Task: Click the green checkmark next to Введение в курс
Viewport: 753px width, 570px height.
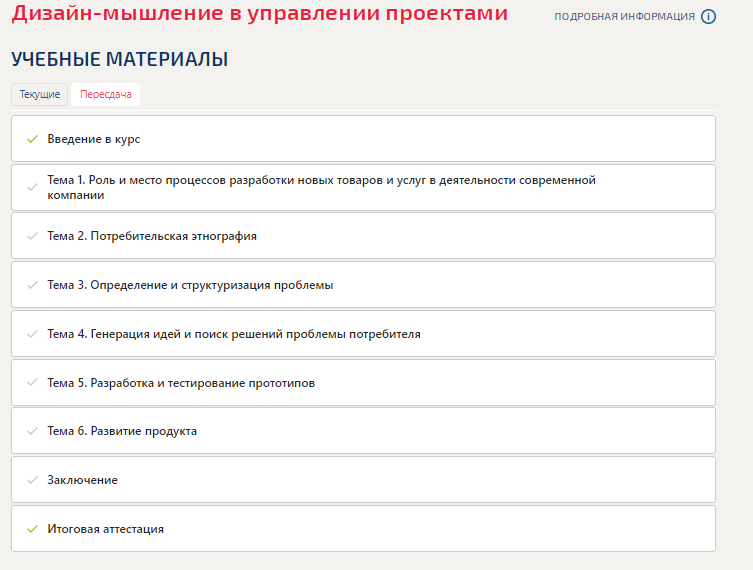Action: 32,139
